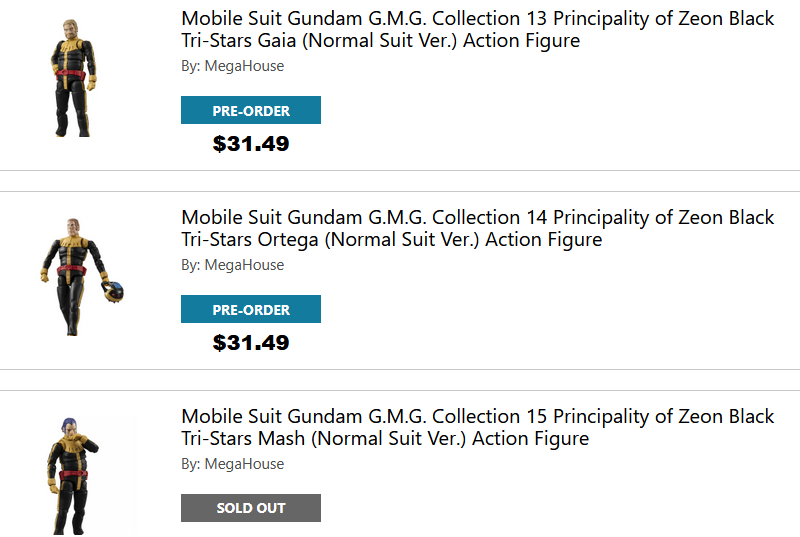
Task: Click the $31.49 price of Ortega figure
Action: pos(251,343)
